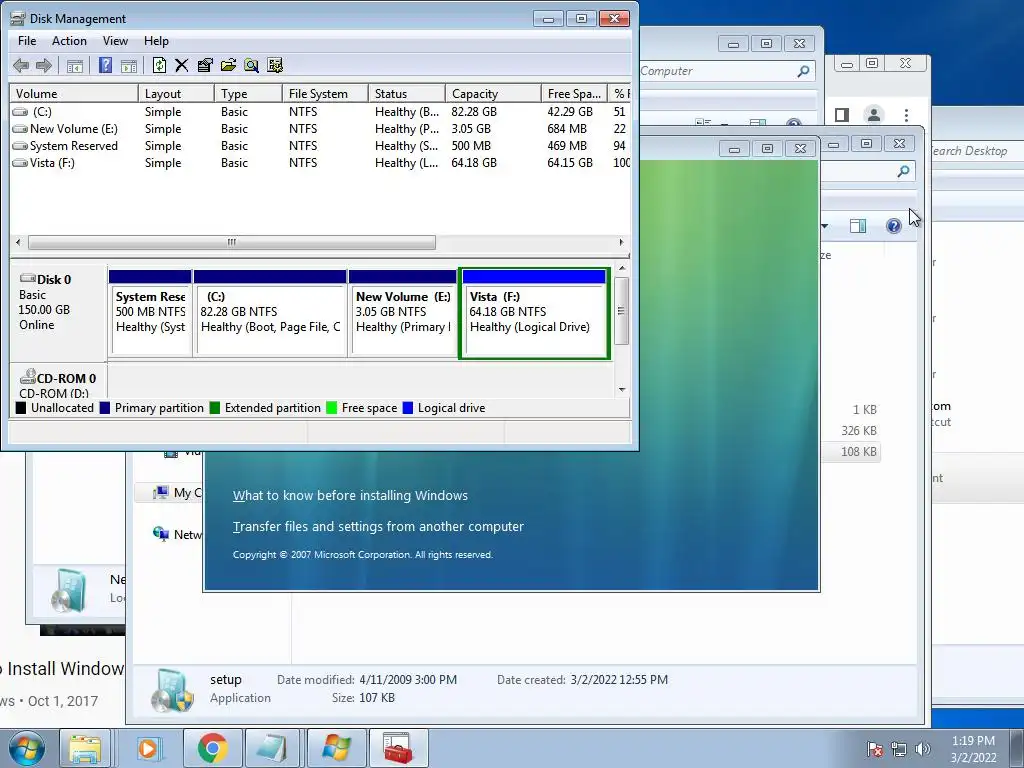
Task: Open the Explorer view options dropdown arrow
Action: pyautogui.click(x=825, y=226)
